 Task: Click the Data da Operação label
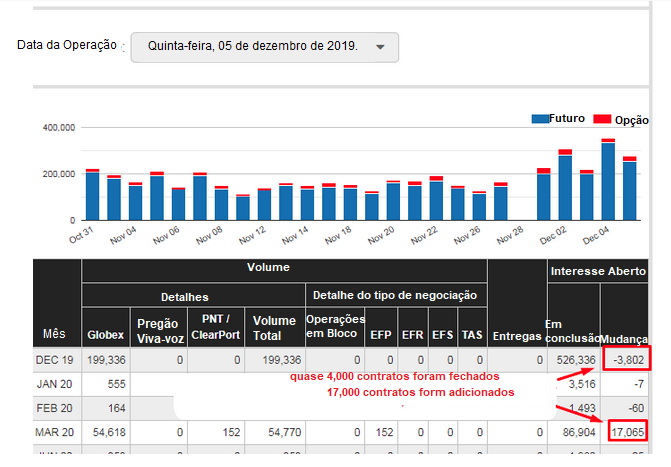pyautogui.click(x=67, y=45)
